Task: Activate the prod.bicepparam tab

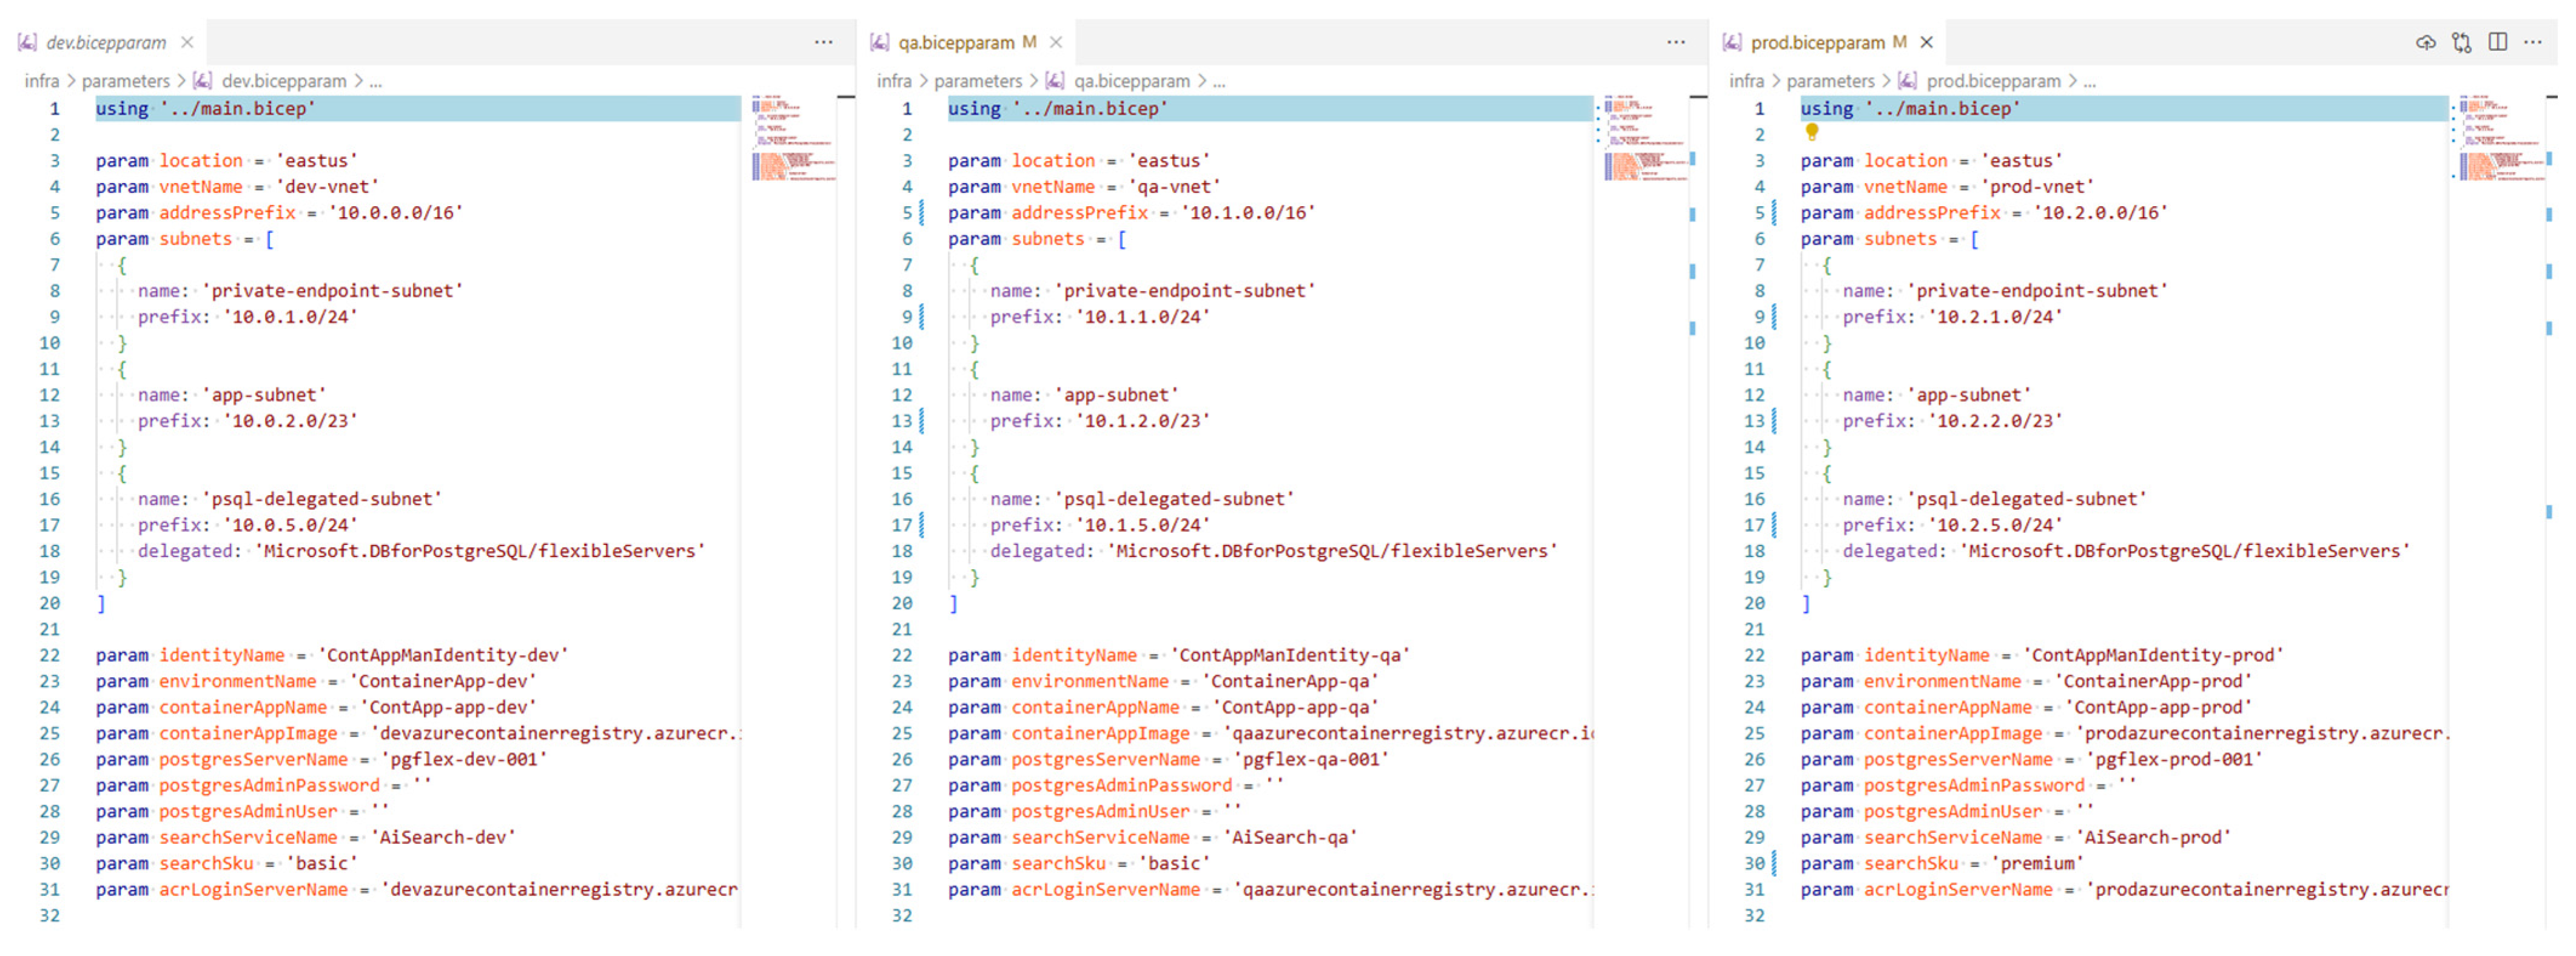Action: (x=1817, y=42)
